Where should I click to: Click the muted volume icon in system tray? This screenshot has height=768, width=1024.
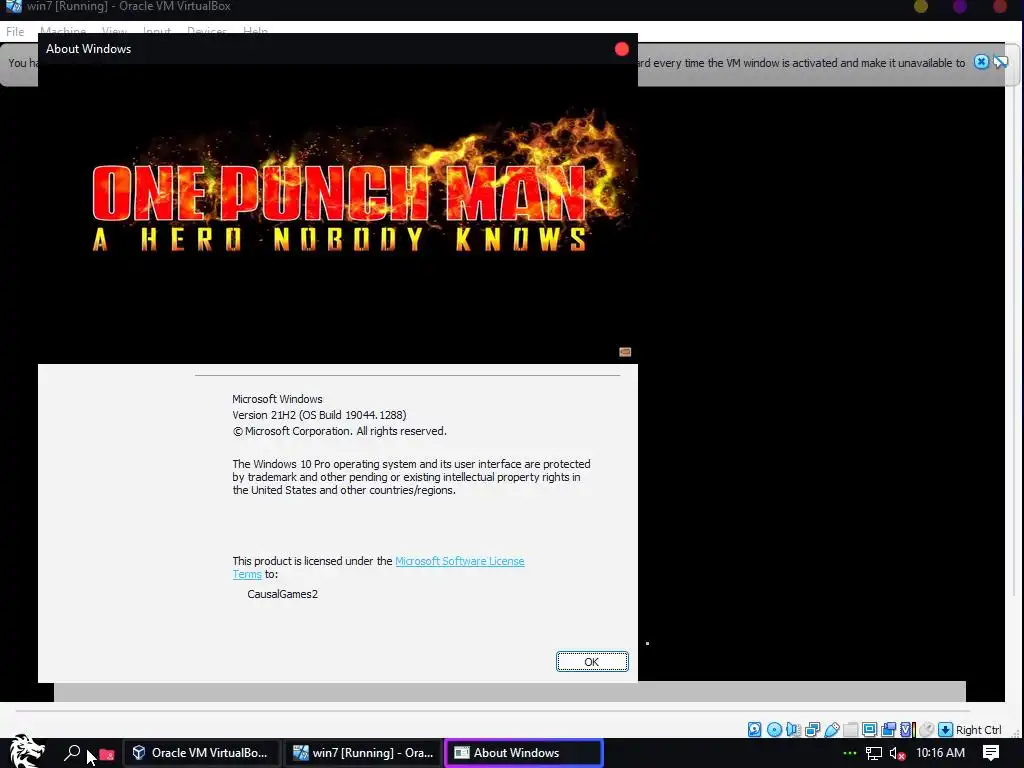pos(897,754)
